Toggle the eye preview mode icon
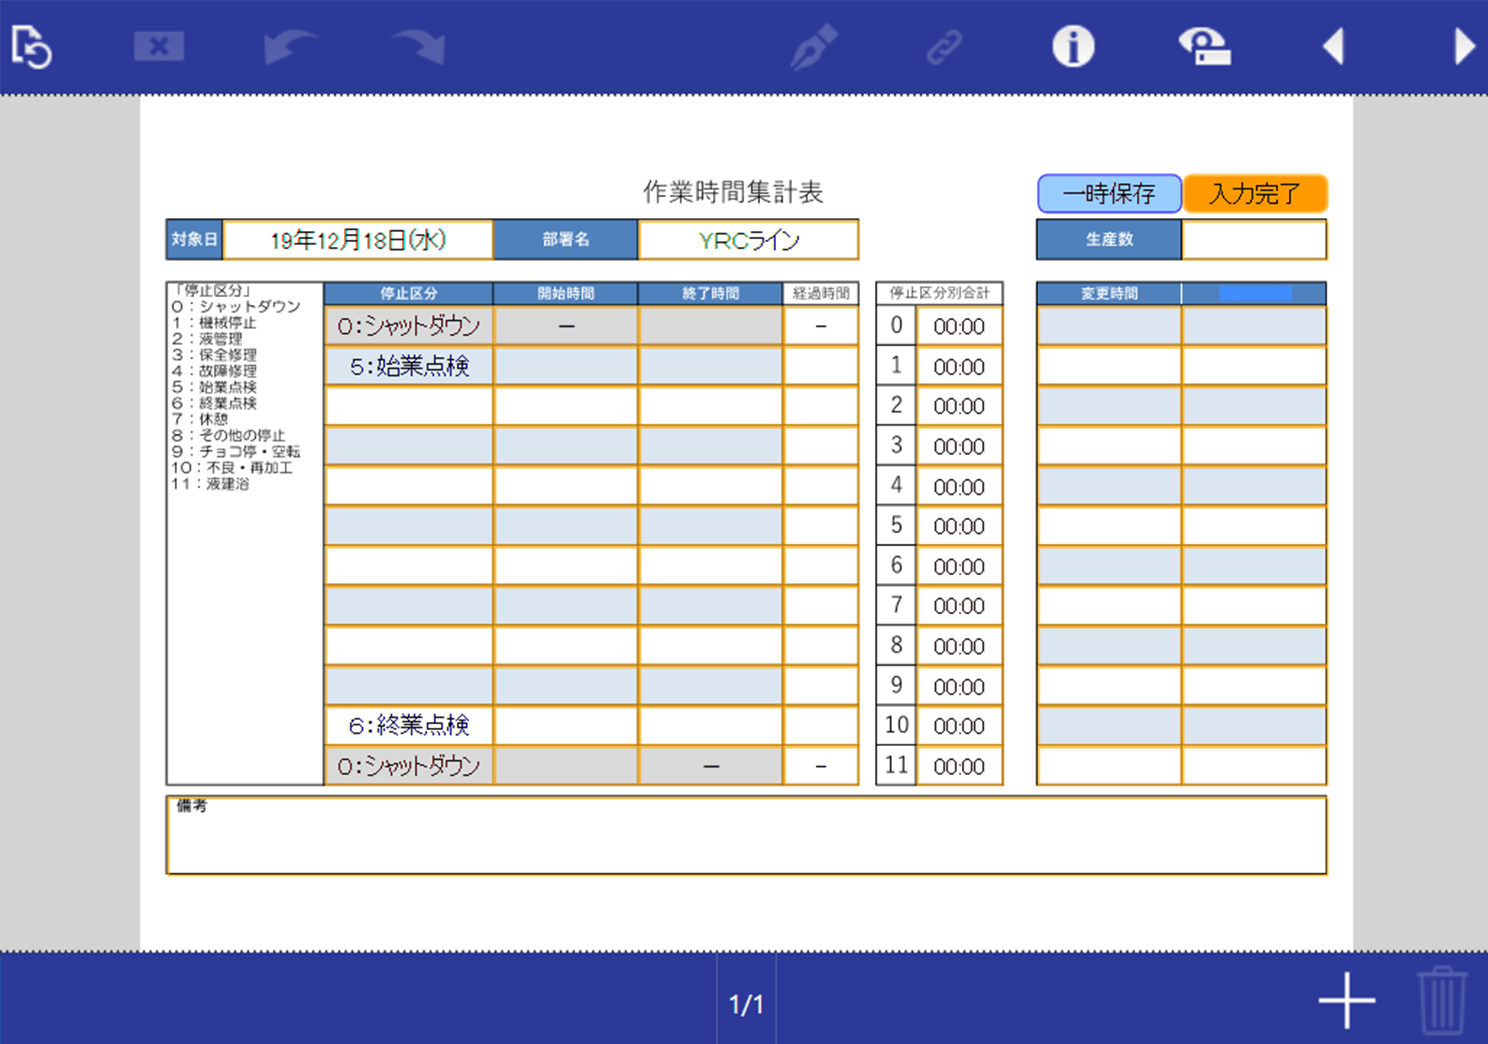 (1204, 47)
